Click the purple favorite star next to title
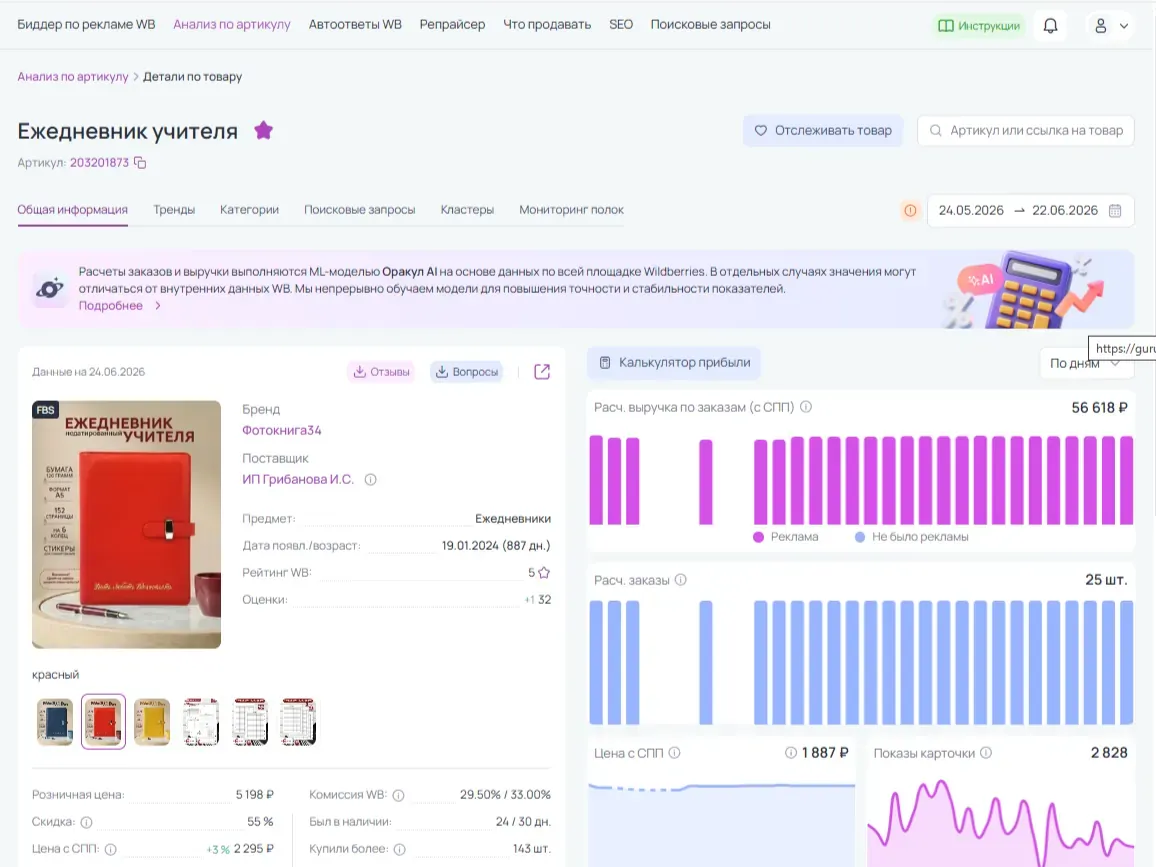Image resolution: width=1156 pixels, height=867 pixels. [x=263, y=130]
